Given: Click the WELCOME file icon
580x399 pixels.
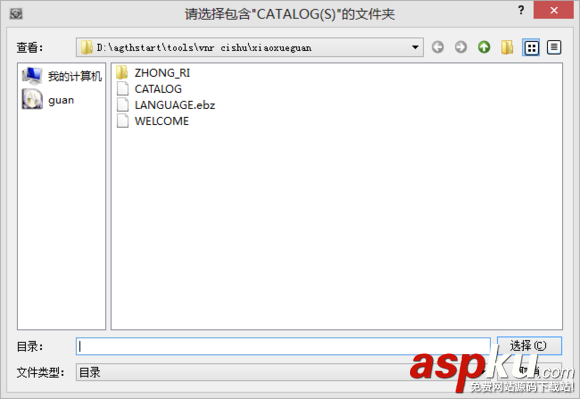Looking at the screenshot, I should (x=122, y=121).
